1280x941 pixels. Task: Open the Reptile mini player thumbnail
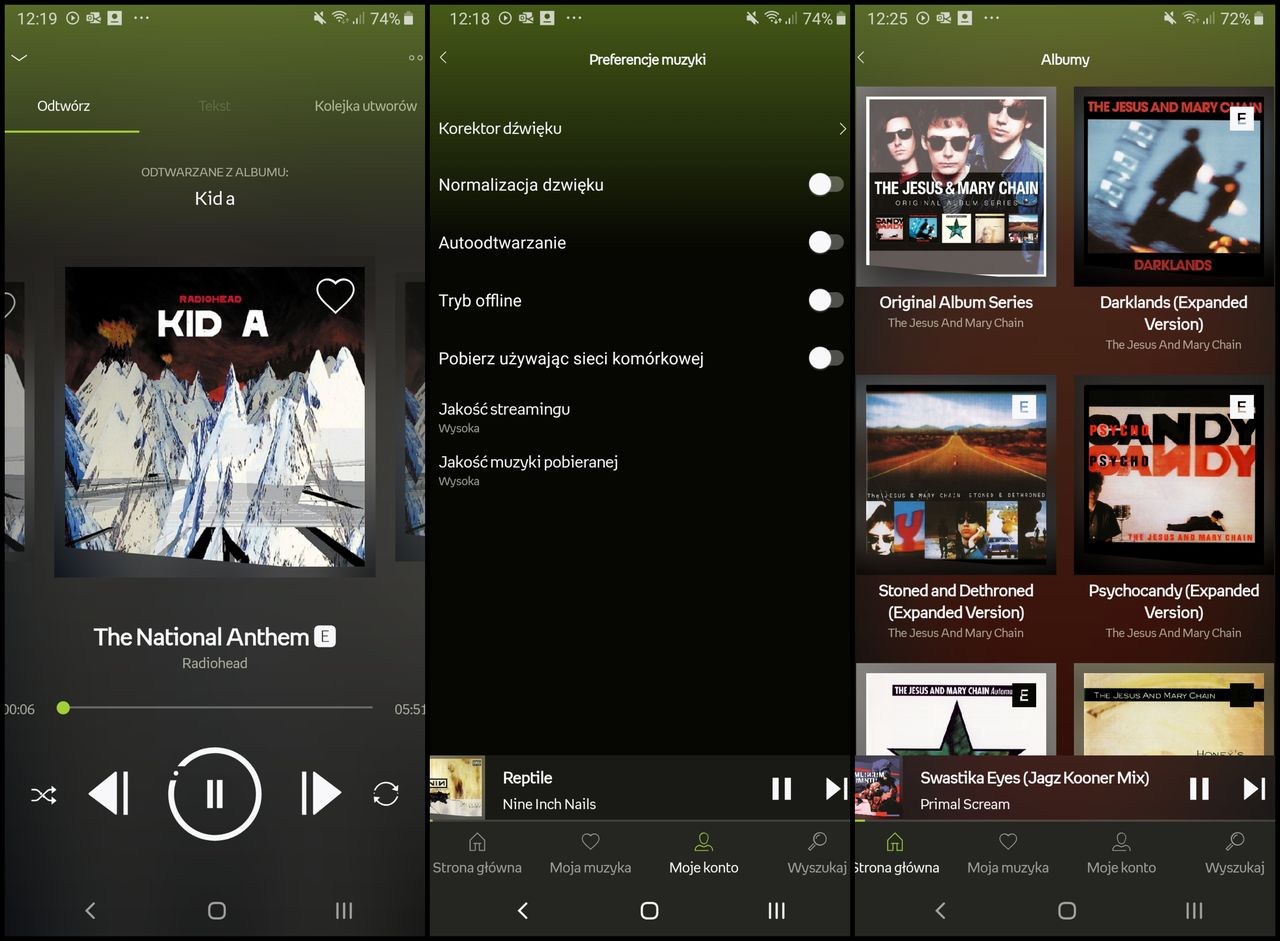(457, 788)
